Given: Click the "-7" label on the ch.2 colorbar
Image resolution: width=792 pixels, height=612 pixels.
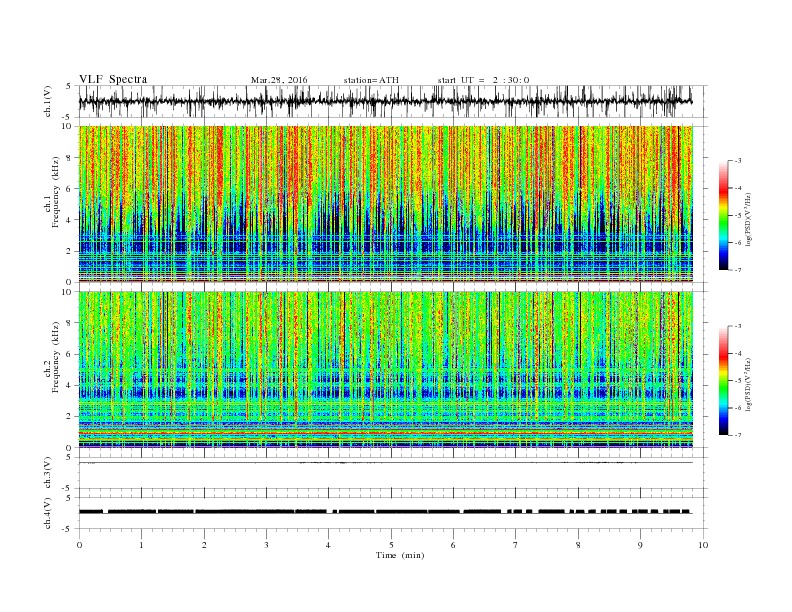Looking at the screenshot, I should pyautogui.click(x=738, y=435).
